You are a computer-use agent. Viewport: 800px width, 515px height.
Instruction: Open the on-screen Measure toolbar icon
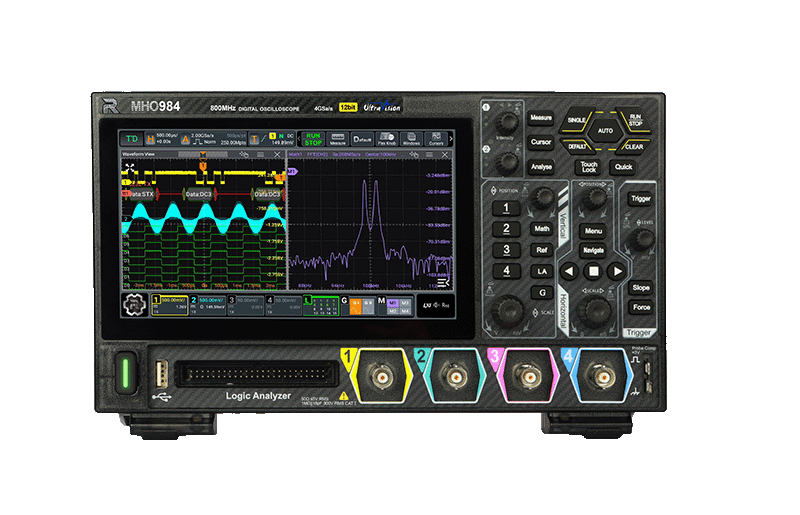point(337,139)
